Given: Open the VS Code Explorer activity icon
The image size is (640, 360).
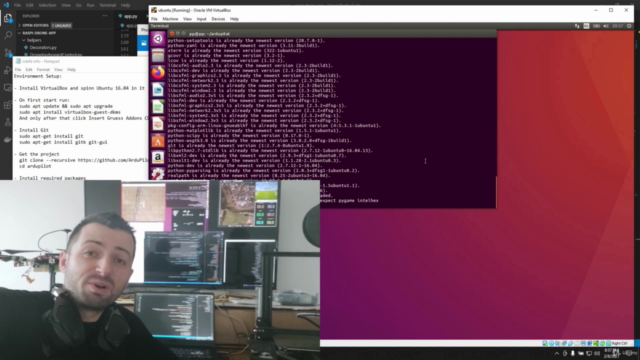Looking at the screenshot, I should [8, 18].
